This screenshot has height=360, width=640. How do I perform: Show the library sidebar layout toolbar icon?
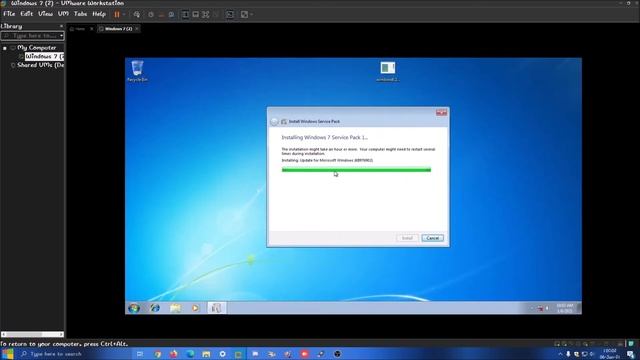(185, 14)
